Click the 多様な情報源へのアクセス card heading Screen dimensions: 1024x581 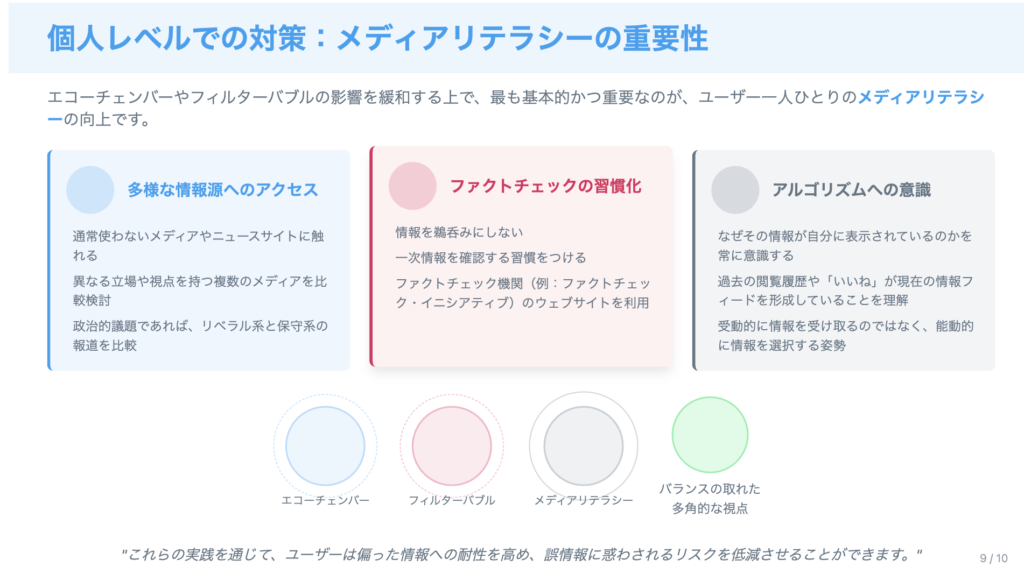(x=222, y=190)
